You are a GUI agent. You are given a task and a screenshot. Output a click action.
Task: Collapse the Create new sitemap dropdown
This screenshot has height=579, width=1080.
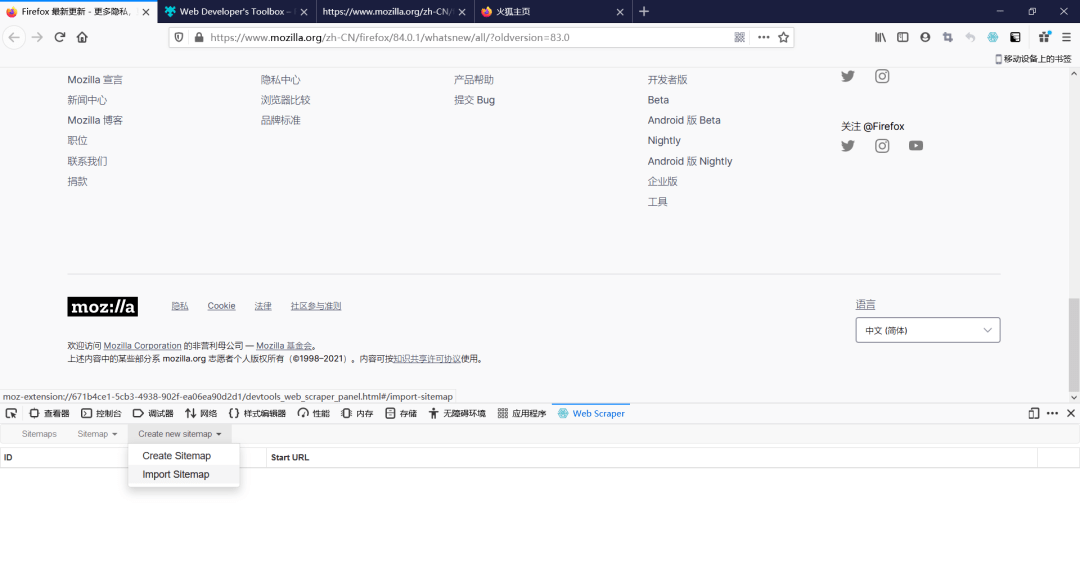(x=180, y=434)
